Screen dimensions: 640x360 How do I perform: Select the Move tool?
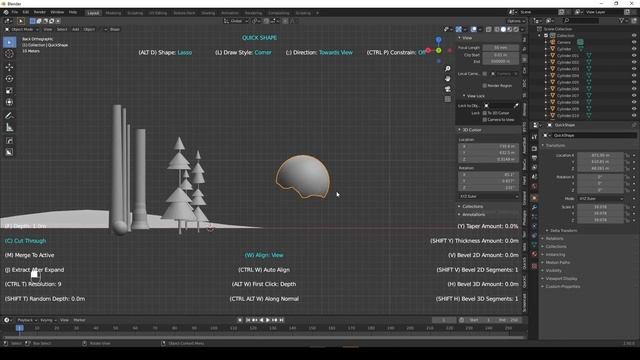point(9,67)
